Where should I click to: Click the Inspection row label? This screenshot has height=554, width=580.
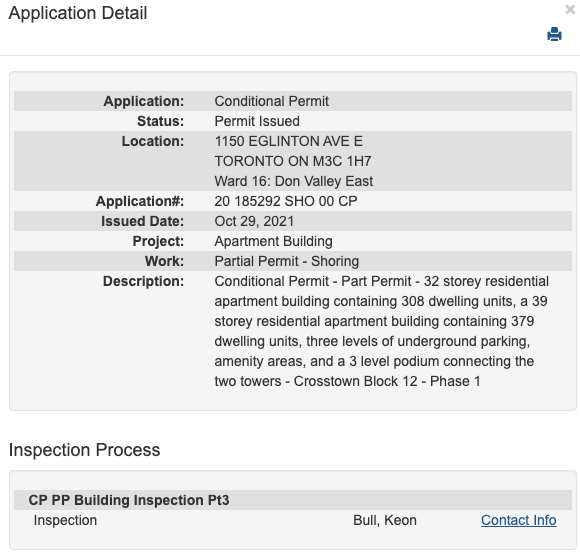[x=65, y=520]
